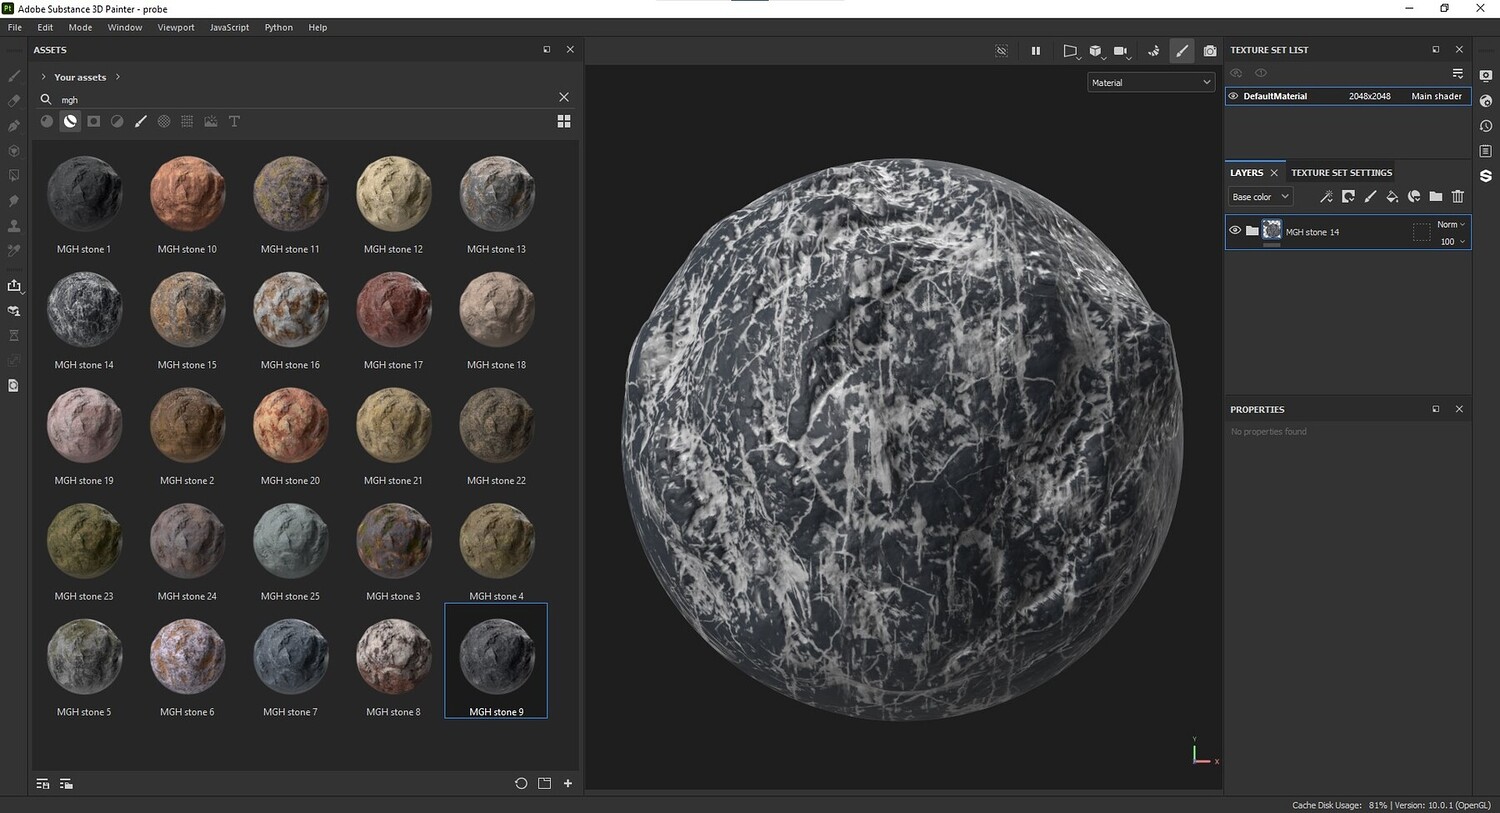Select the Clone stamp tool
The image size is (1500, 813).
(x=14, y=226)
